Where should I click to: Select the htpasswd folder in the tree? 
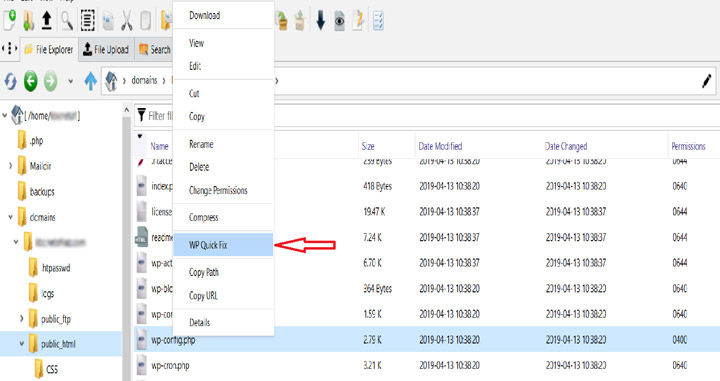click(56, 268)
